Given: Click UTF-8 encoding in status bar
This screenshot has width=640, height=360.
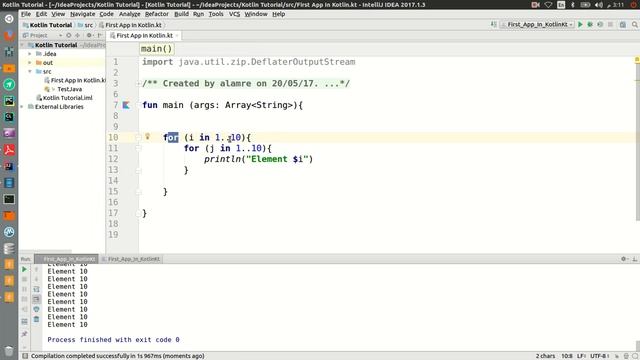Looking at the screenshot, I should tap(600, 356).
